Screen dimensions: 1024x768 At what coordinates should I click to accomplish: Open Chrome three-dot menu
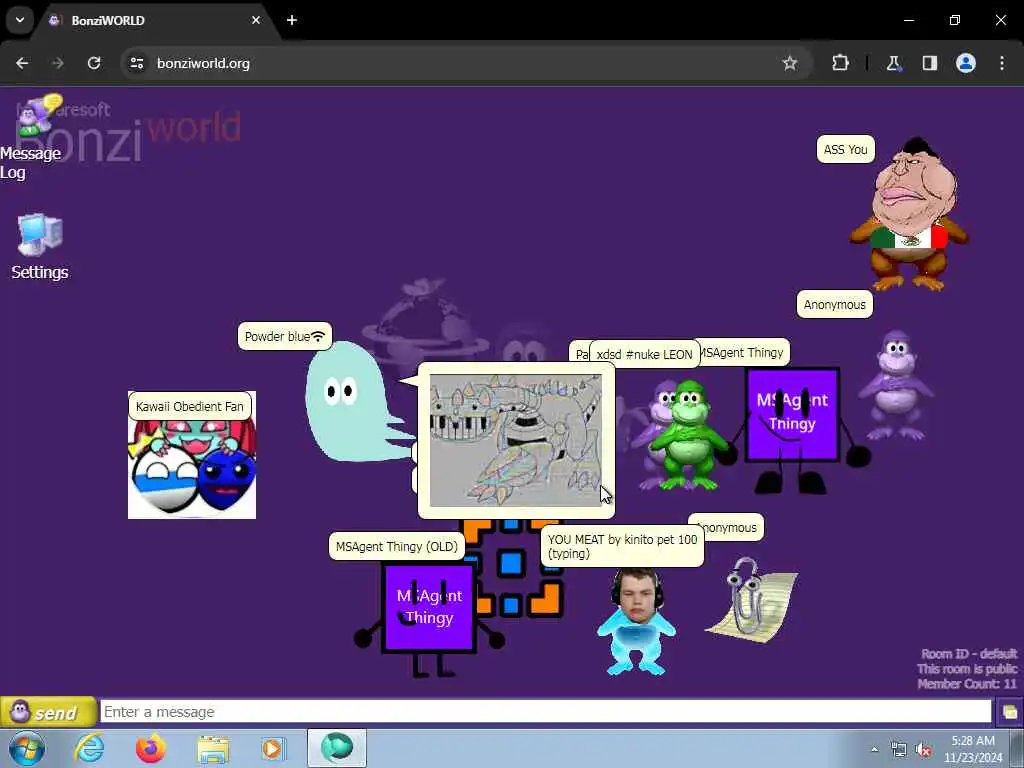pos(1002,63)
